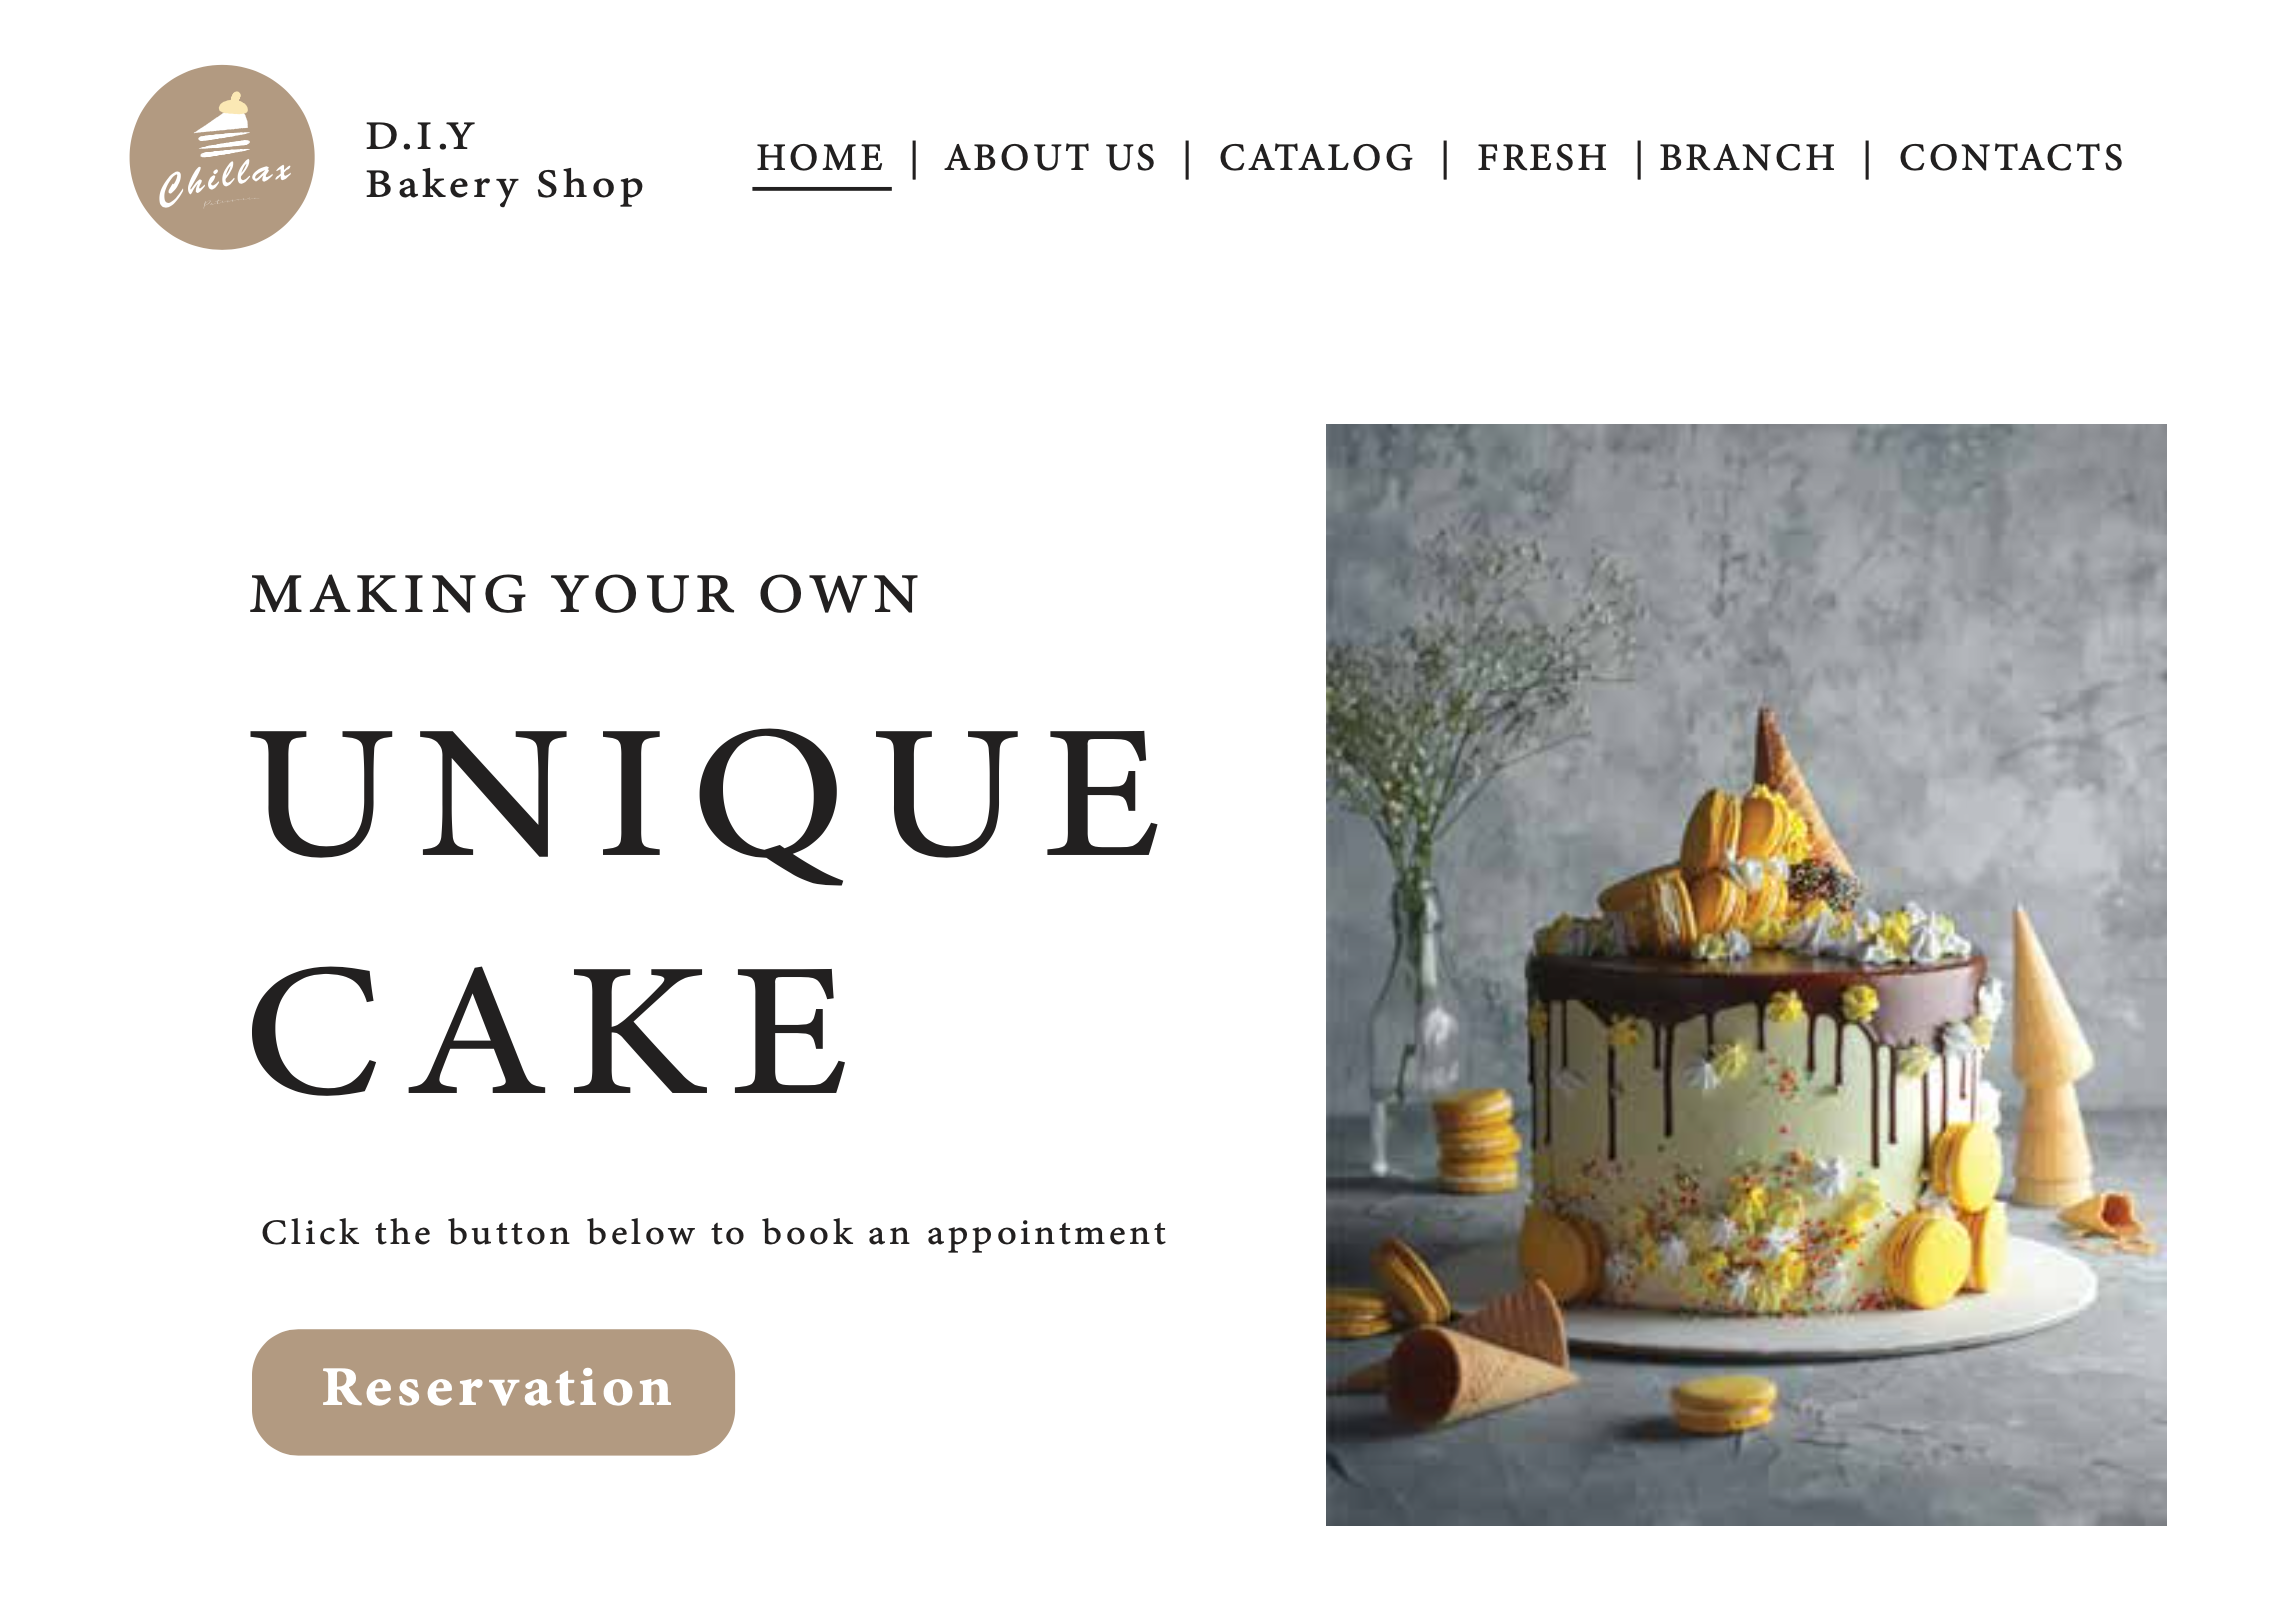Open the CONTACTS page
The height and width of the screenshot is (1604, 2286).
(2011, 158)
